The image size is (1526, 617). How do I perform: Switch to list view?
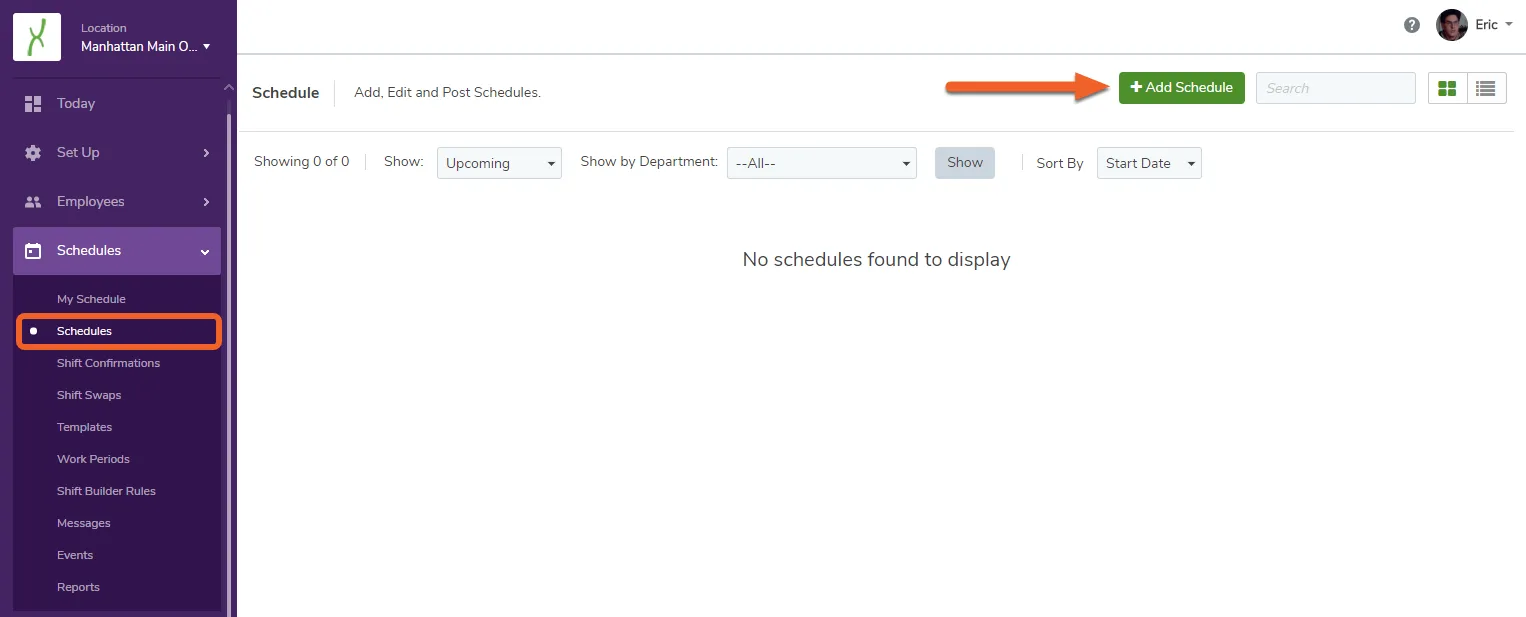1486,88
